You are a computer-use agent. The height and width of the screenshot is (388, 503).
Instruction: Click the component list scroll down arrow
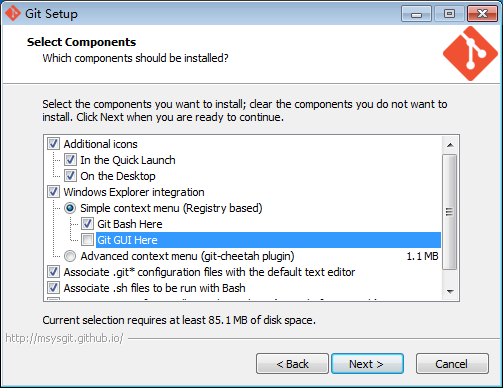[450, 292]
